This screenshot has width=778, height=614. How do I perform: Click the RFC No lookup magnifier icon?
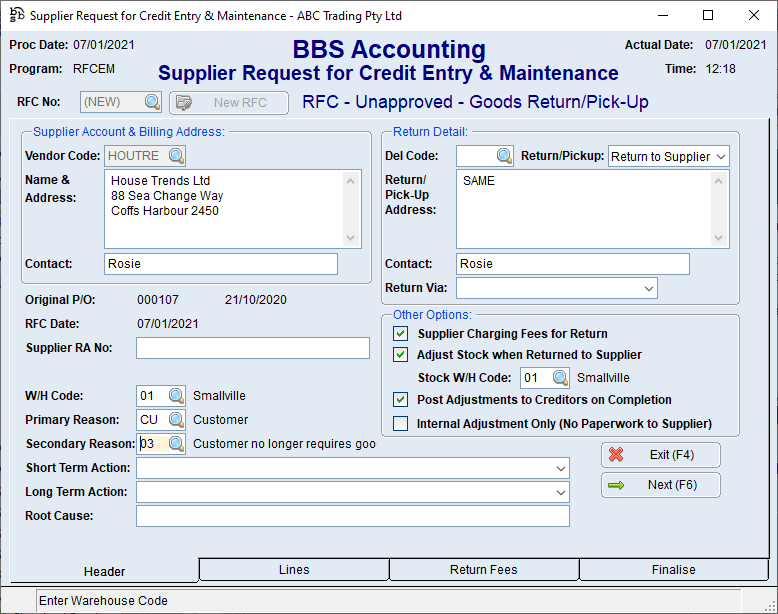point(152,102)
